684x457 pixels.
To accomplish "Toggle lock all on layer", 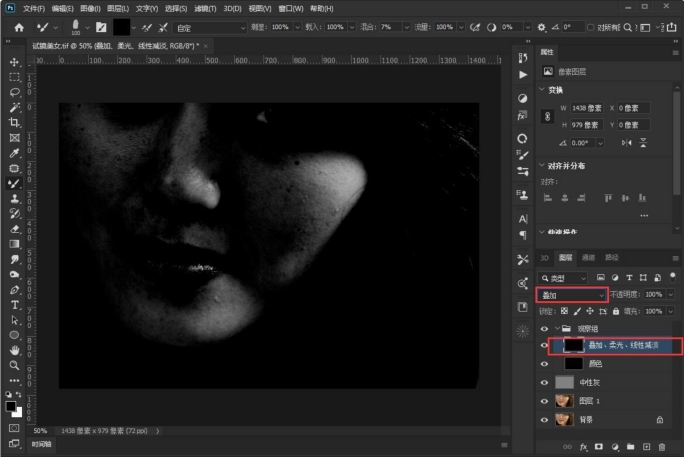I will point(616,311).
